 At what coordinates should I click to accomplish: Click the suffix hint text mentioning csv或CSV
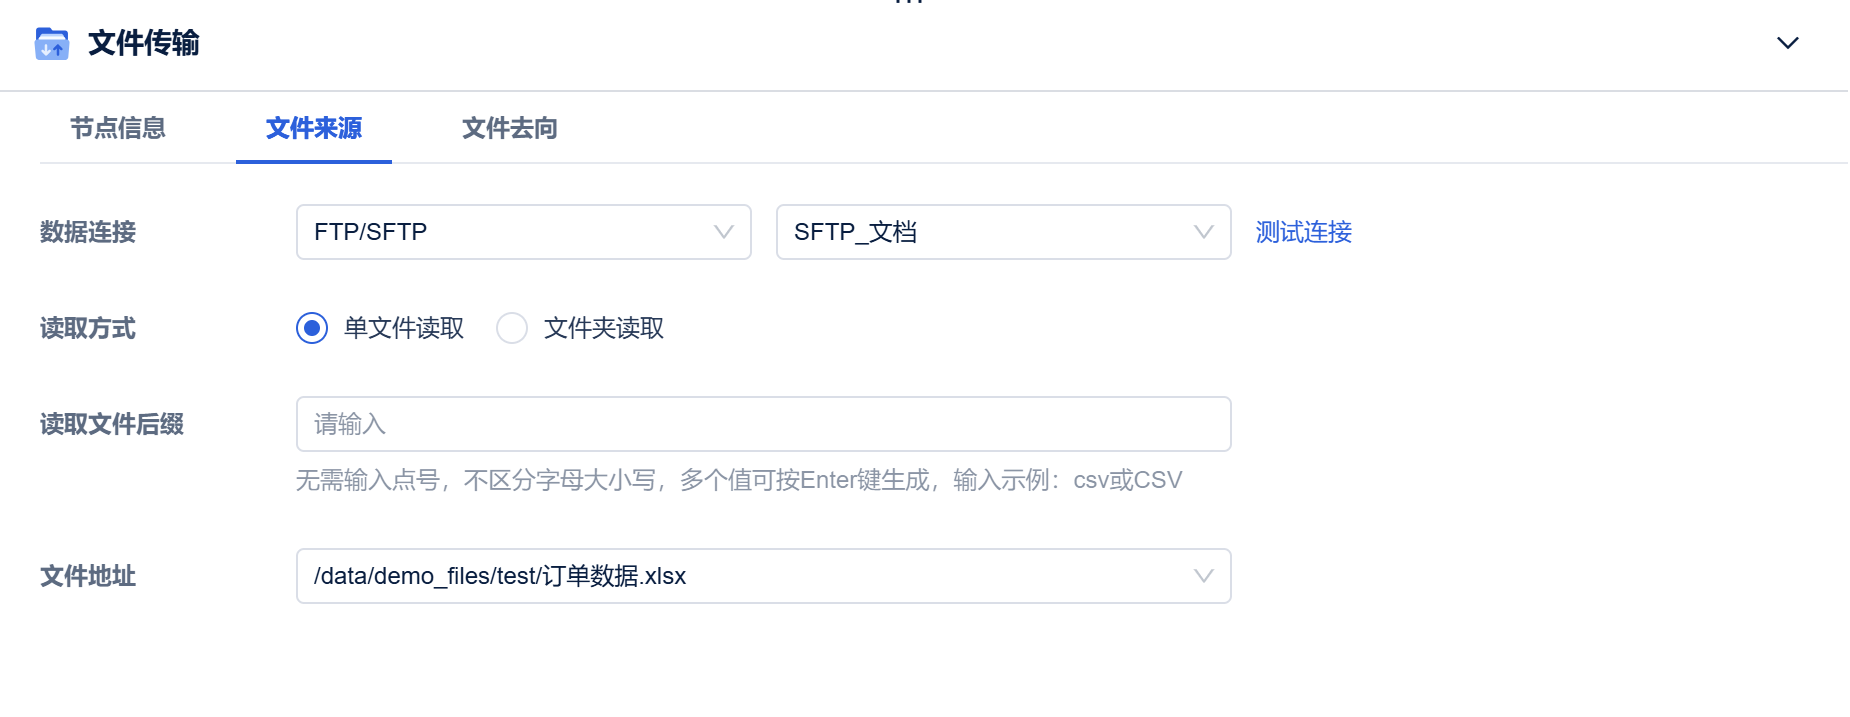coord(738,480)
